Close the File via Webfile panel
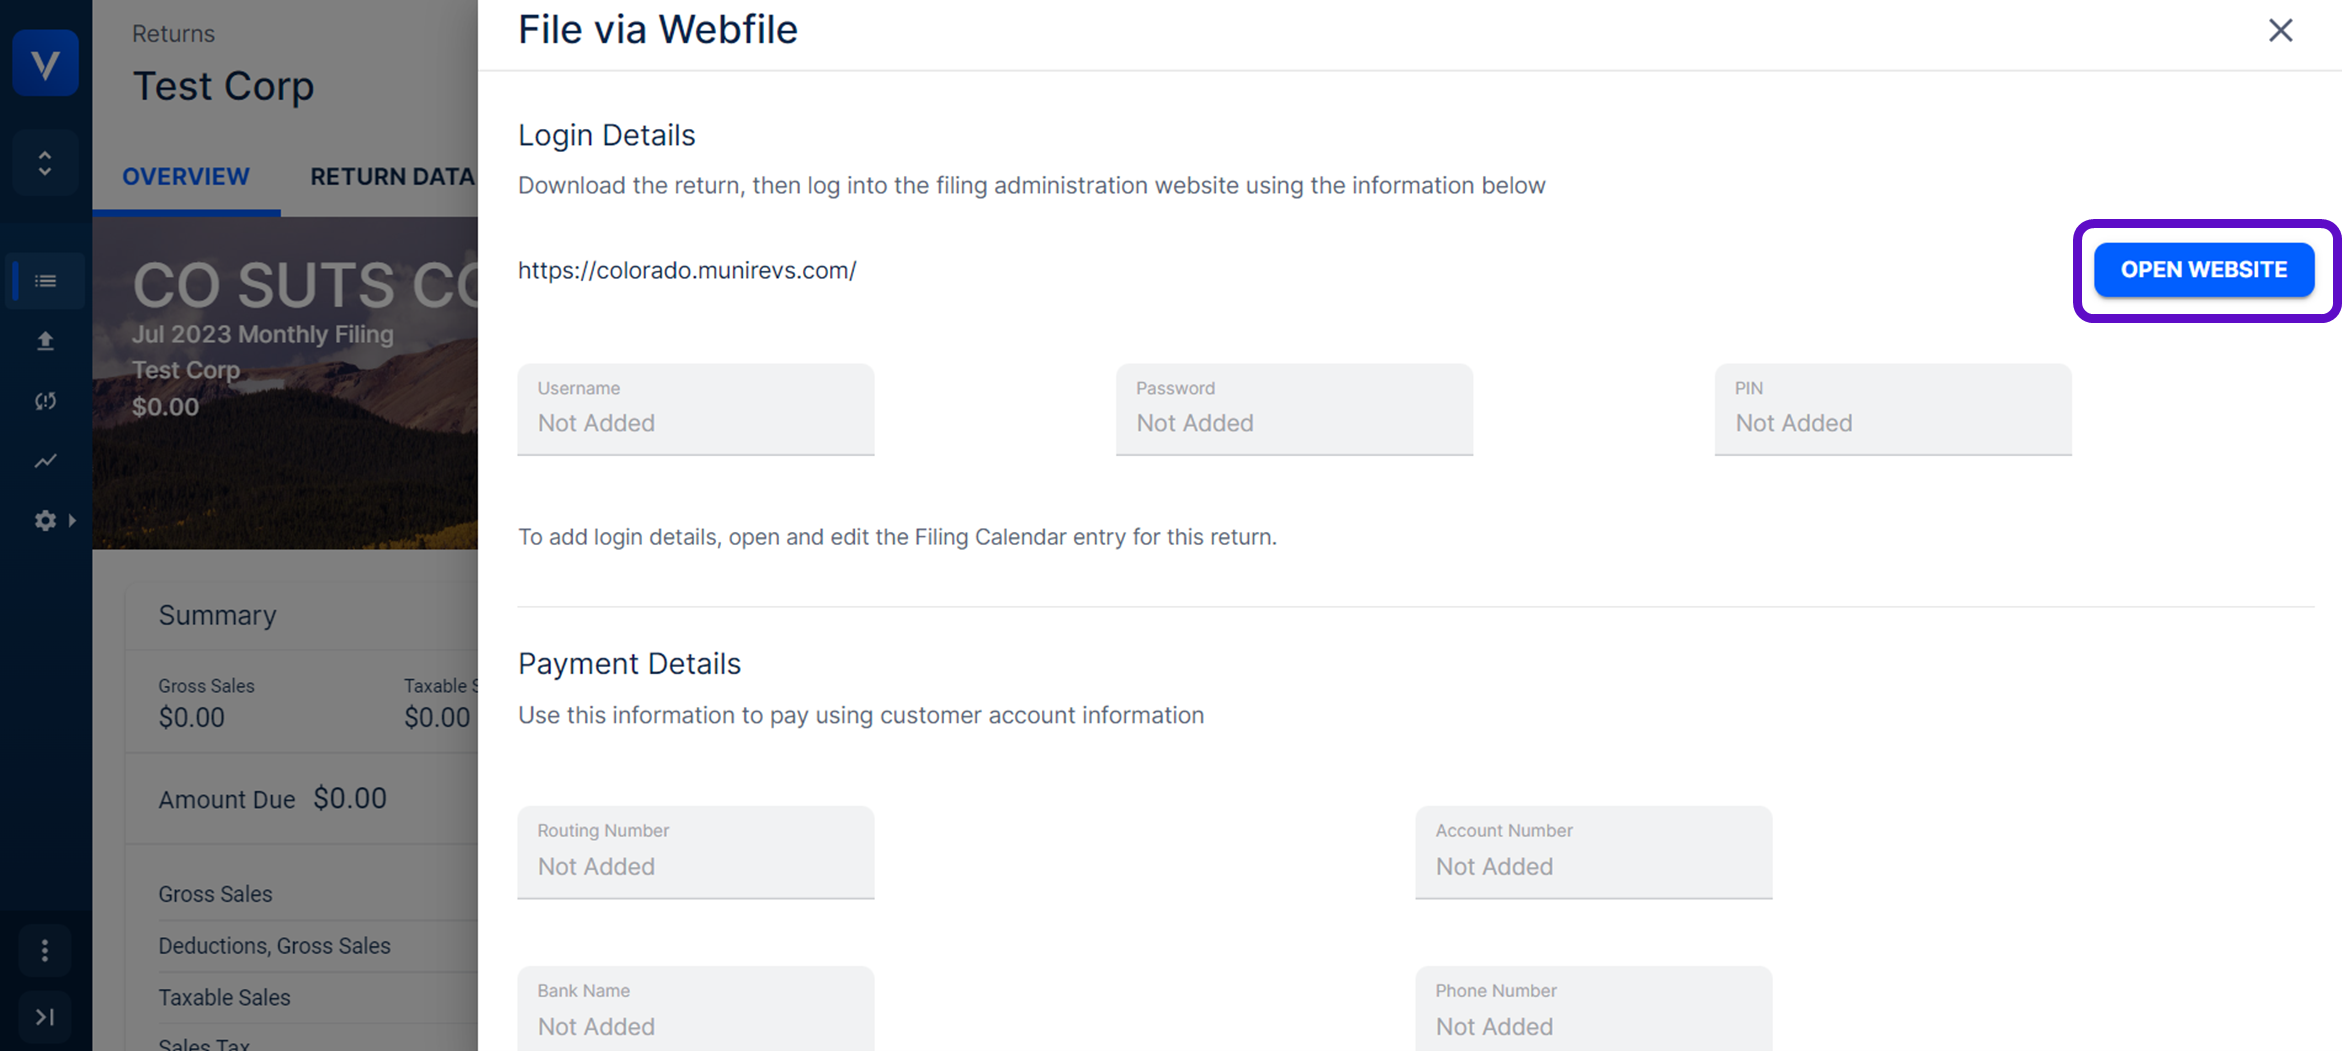Viewport: 2342px width, 1051px height. pyautogui.click(x=2280, y=30)
